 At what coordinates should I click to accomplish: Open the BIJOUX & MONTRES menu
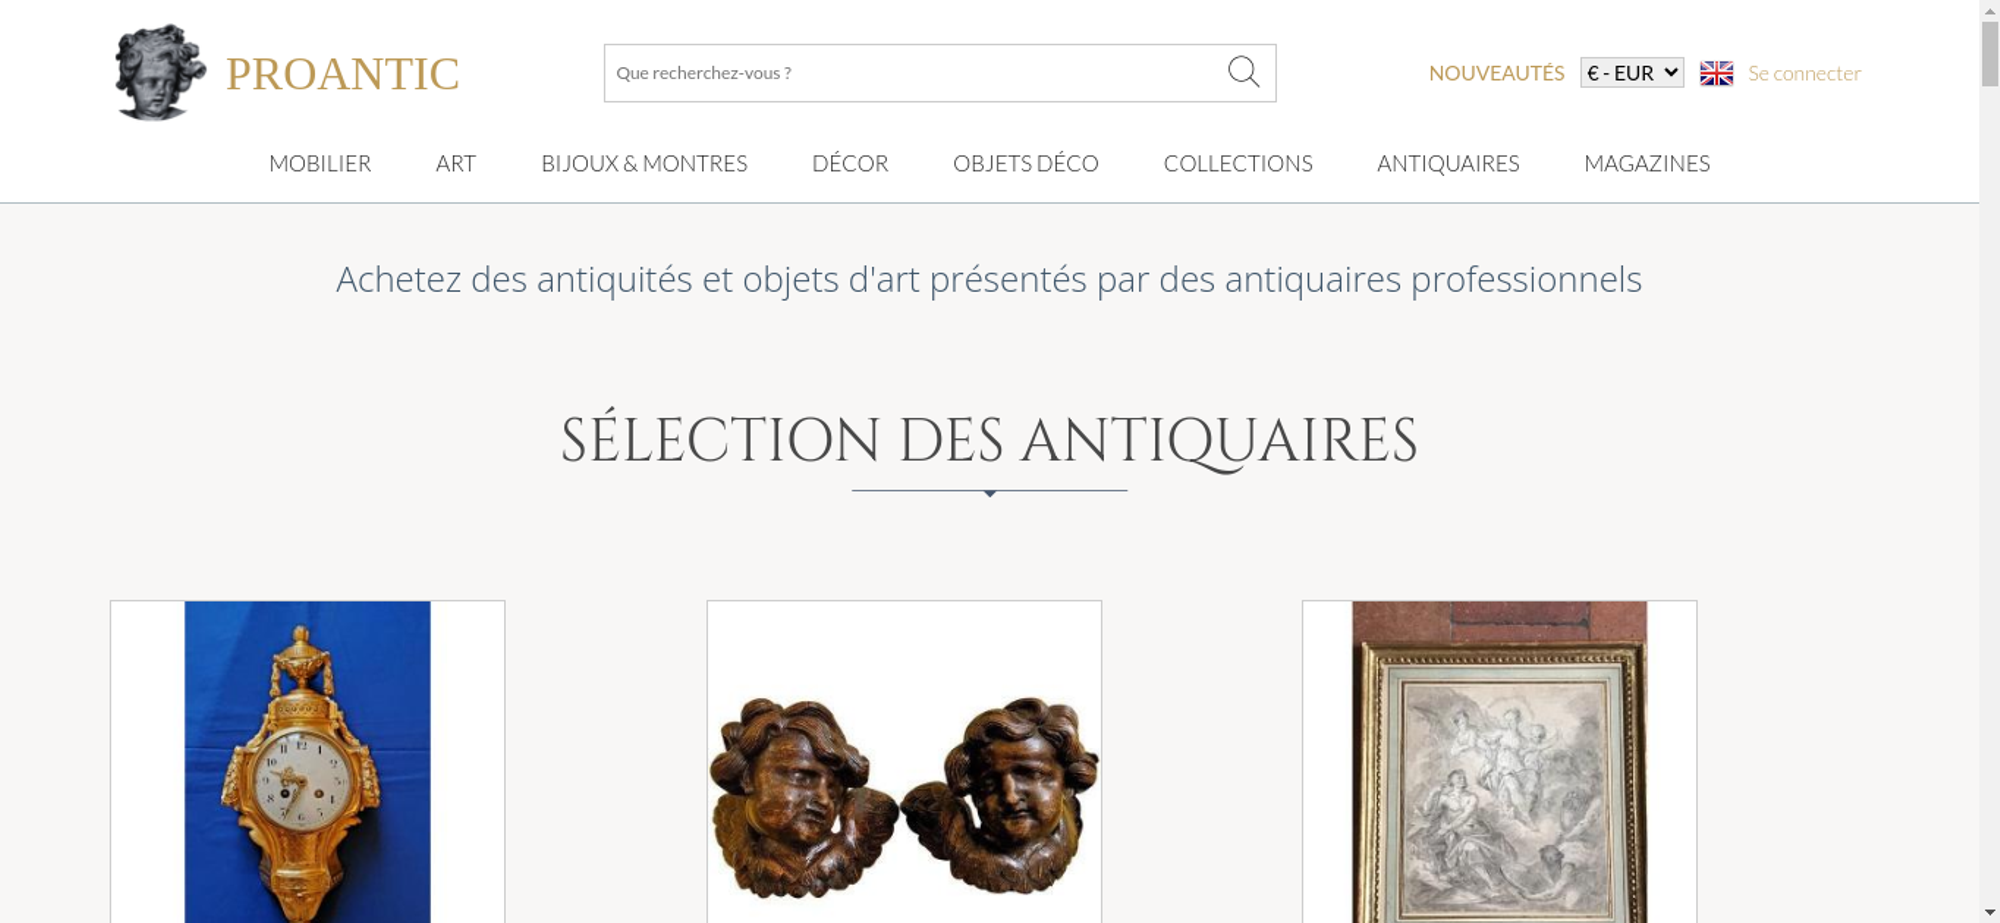pos(644,163)
